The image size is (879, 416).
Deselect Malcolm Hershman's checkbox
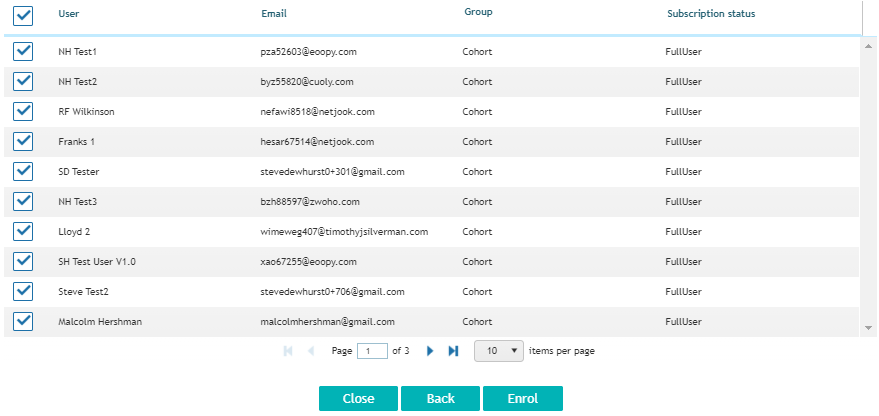(x=23, y=322)
